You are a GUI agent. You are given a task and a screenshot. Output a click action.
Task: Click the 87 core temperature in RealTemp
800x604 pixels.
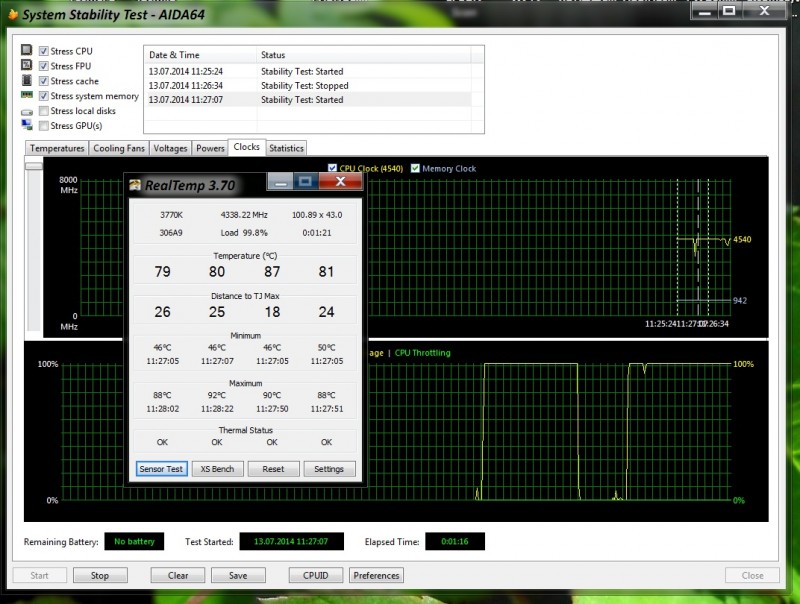click(272, 271)
